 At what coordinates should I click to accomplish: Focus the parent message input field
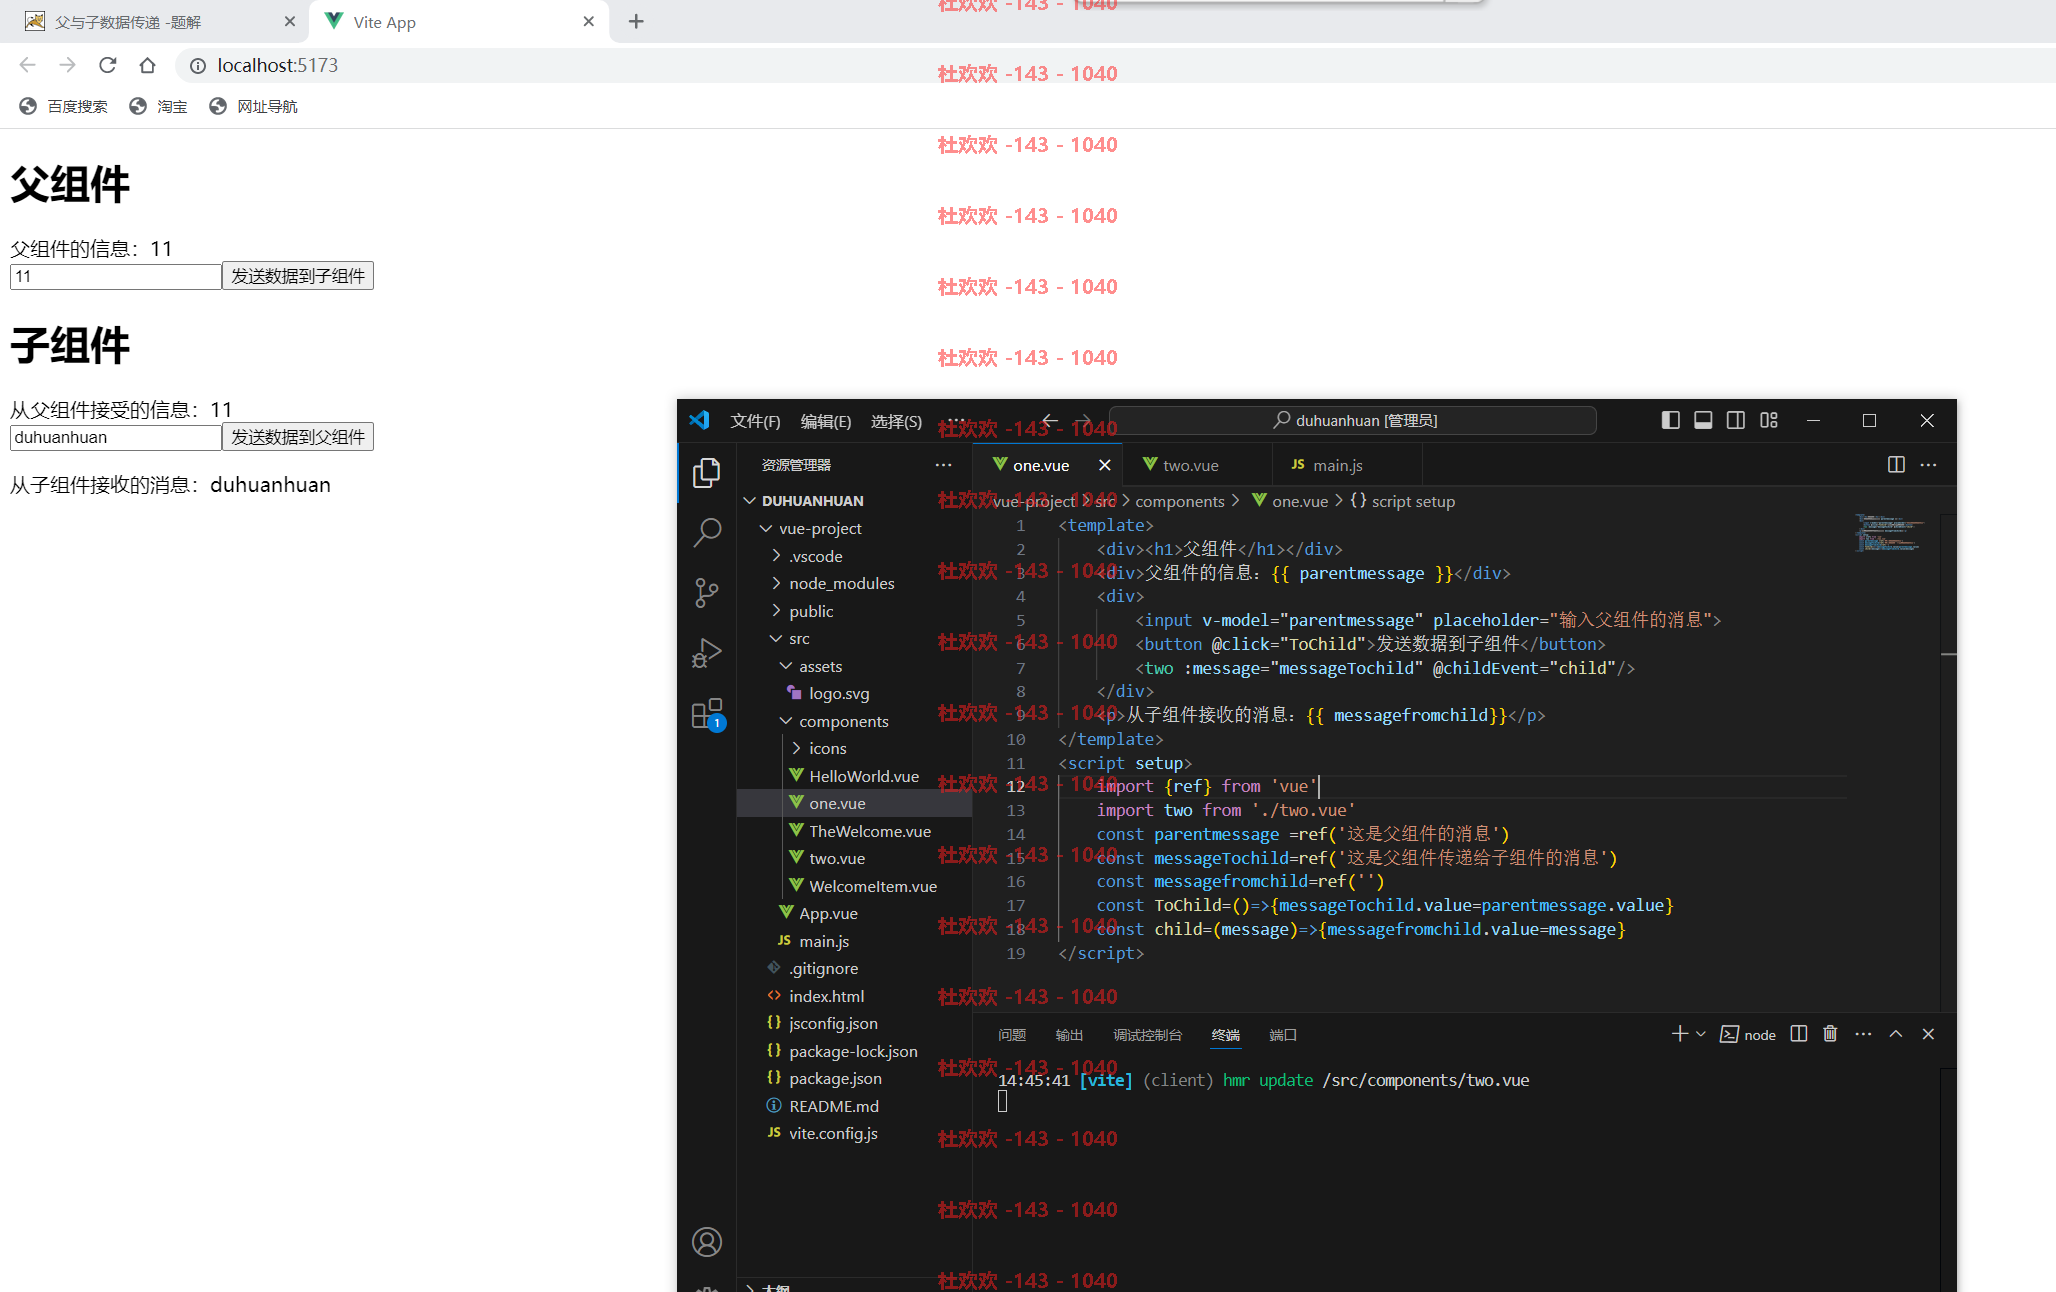coord(116,277)
